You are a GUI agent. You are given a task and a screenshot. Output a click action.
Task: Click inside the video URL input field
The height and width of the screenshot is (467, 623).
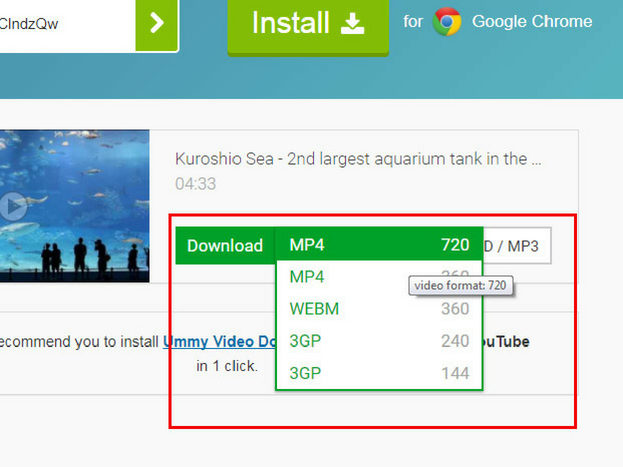pyautogui.click(x=68, y=25)
